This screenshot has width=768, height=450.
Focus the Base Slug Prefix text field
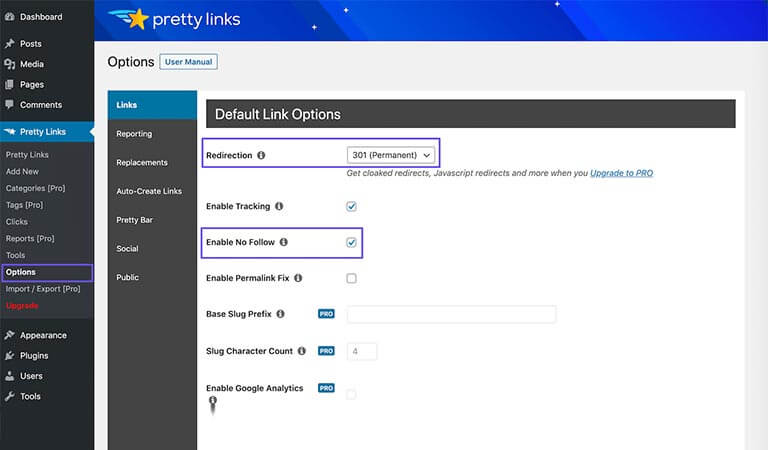(x=451, y=314)
